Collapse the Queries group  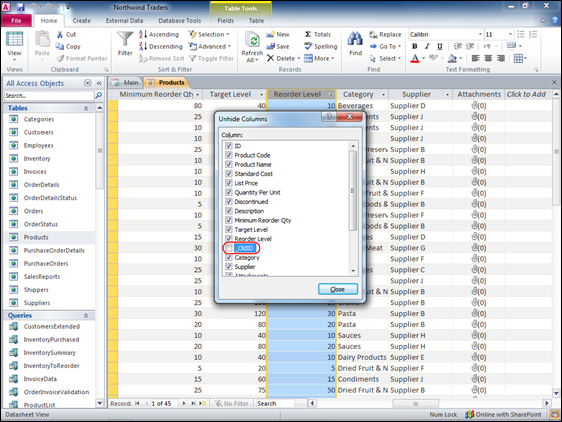pyautogui.click(x=86, y=316)
